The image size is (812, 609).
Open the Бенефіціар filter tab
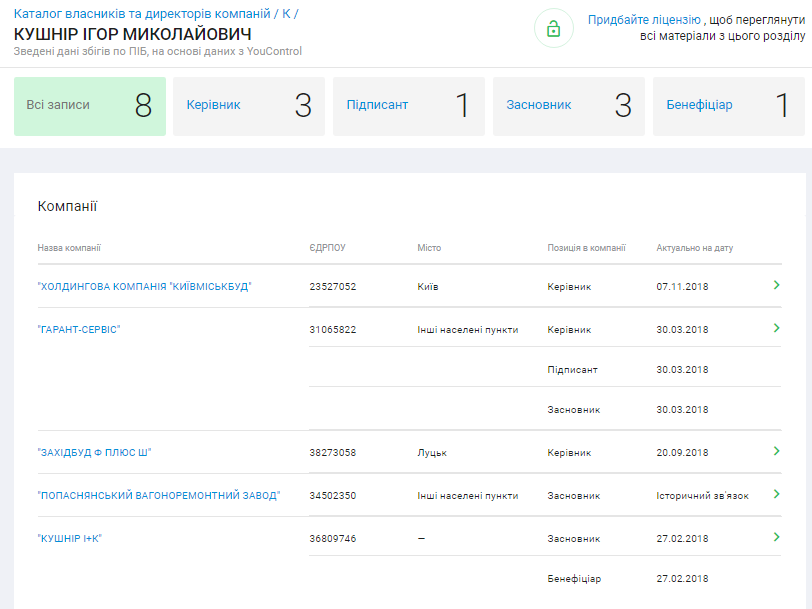[728, 105]
